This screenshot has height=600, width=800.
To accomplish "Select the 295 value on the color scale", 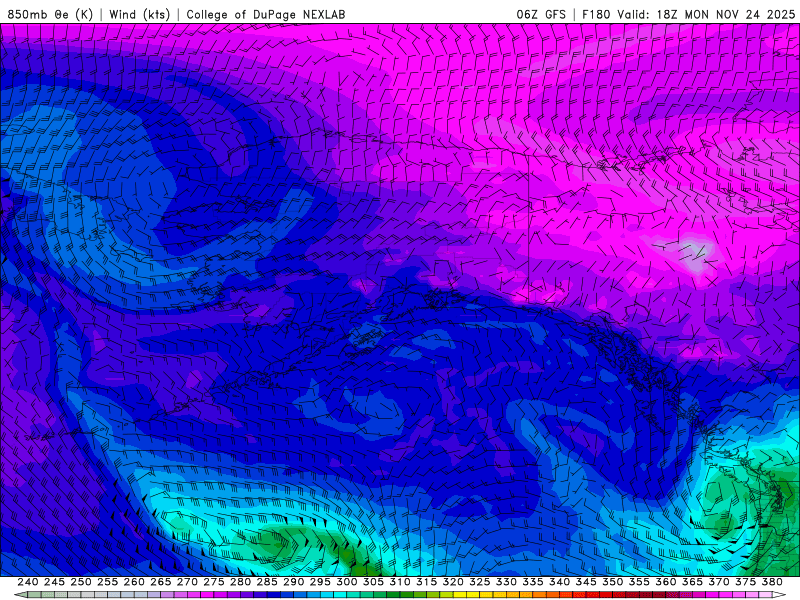I will pos(320,582).
